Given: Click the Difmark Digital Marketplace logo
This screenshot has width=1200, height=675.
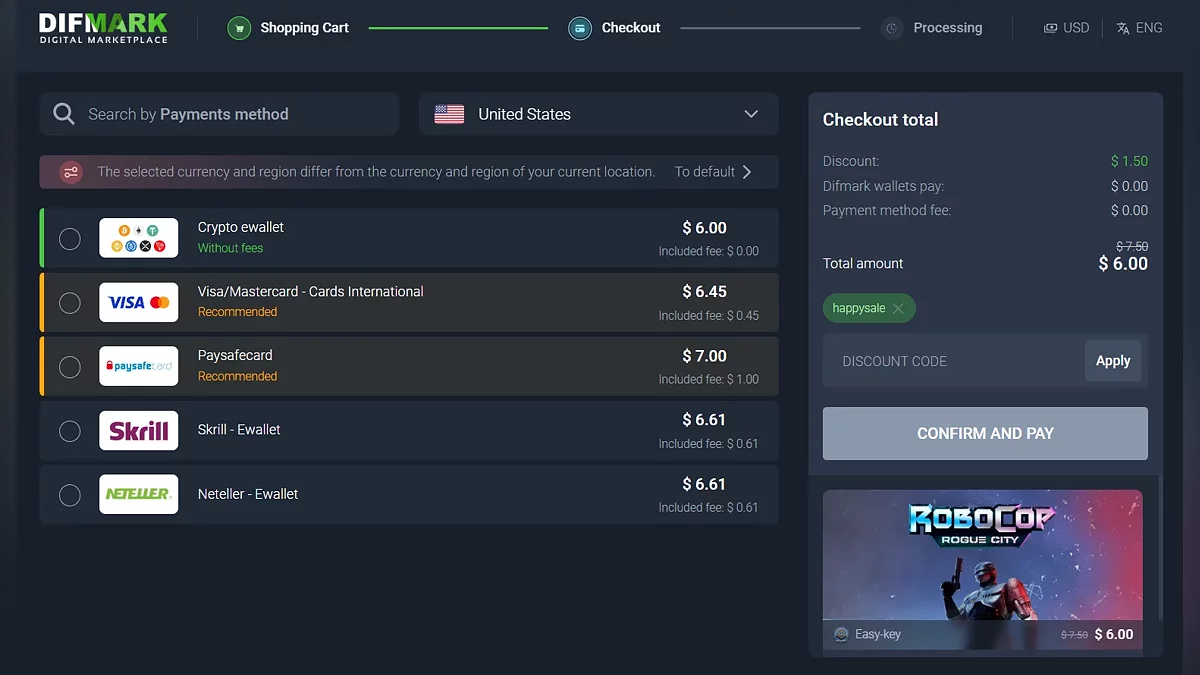Looking at the screenshot, I should pyautogui.click(x=103, y=28).
